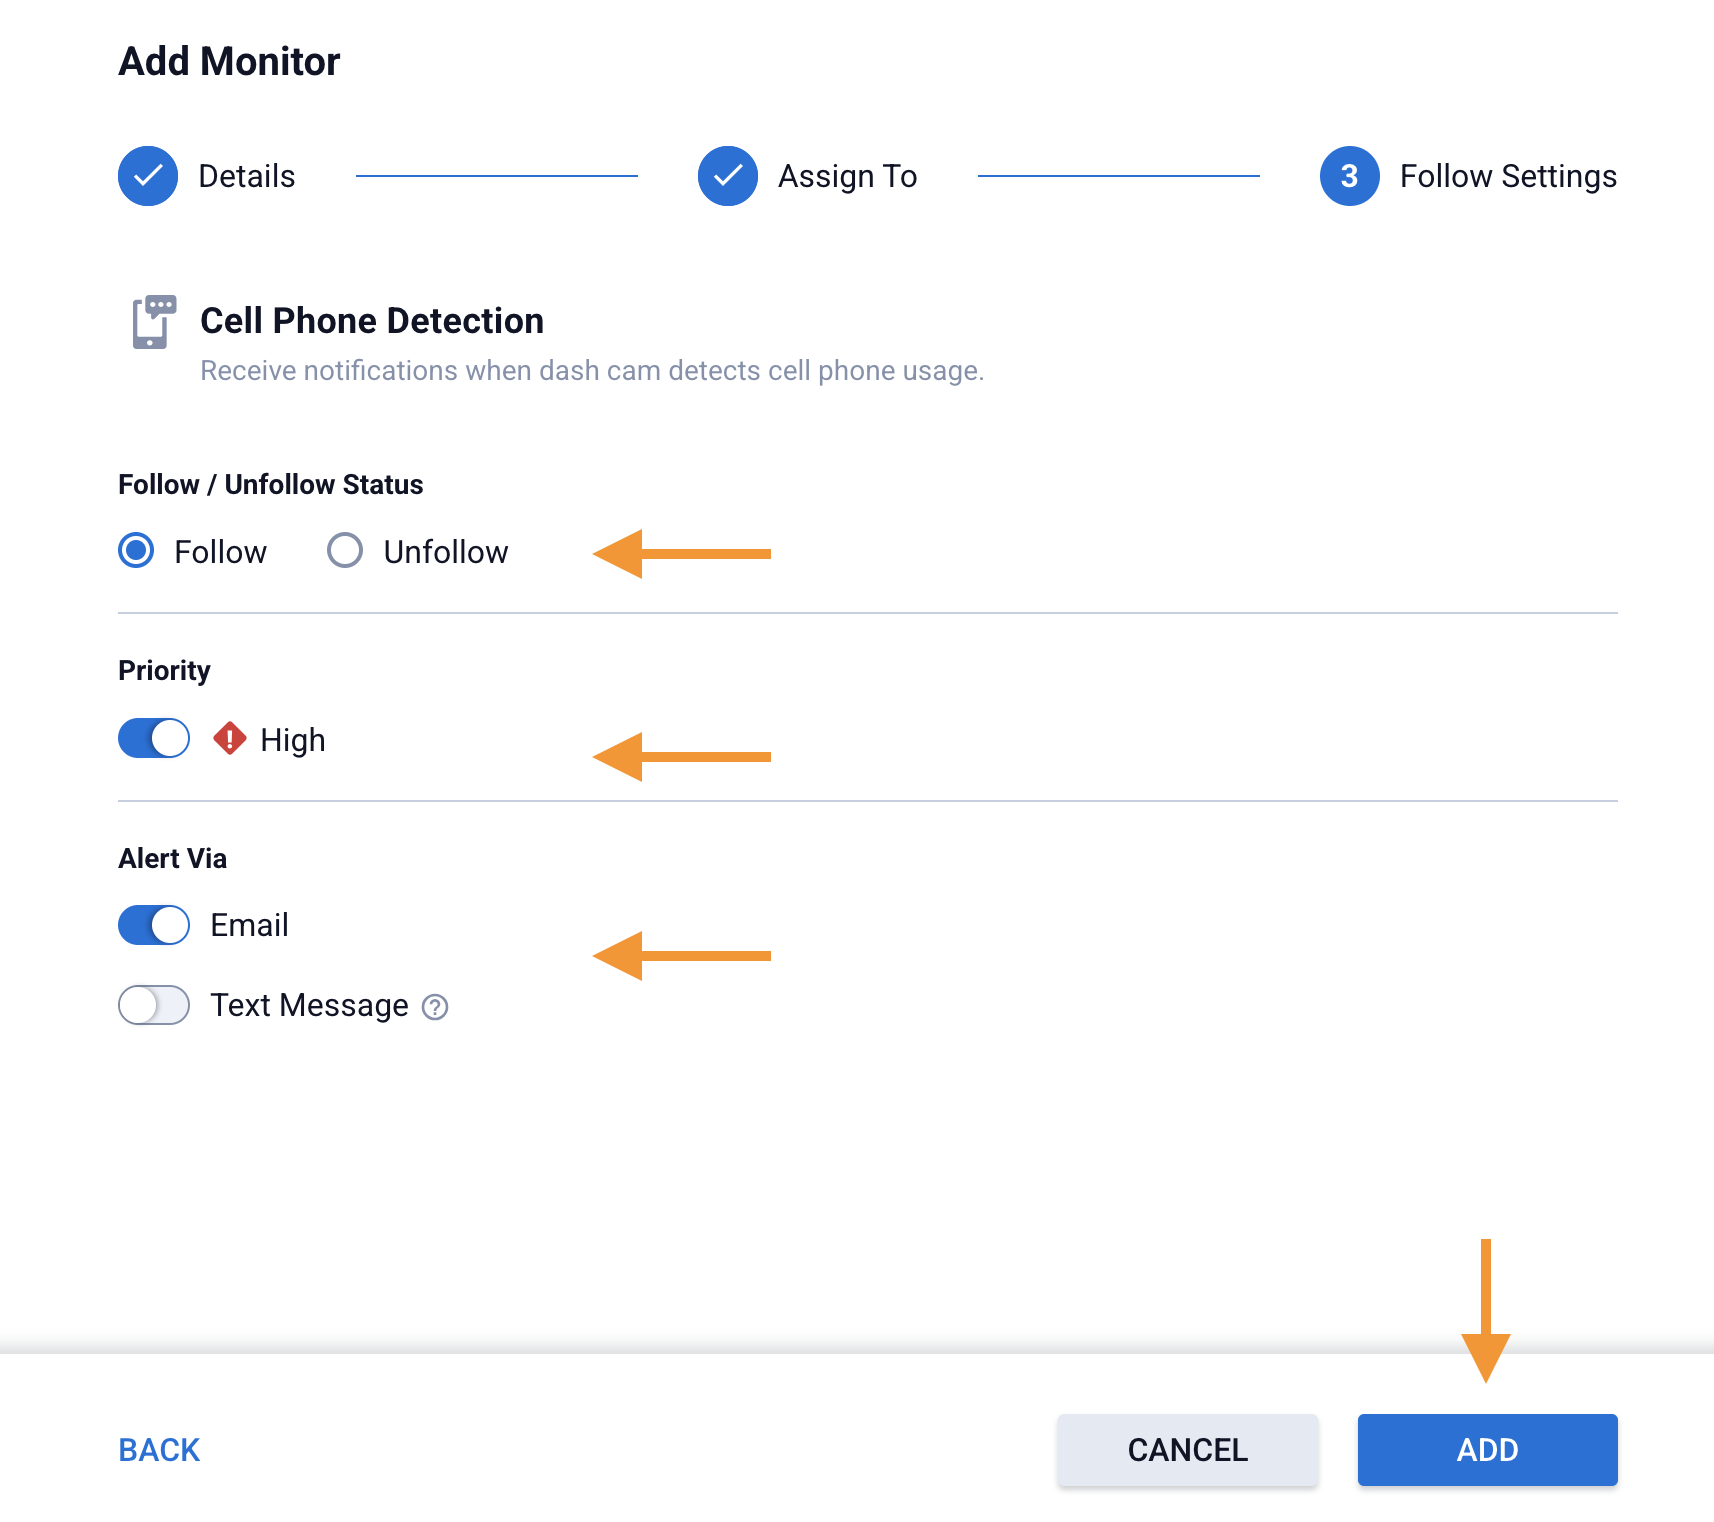
Task: Enable the Text Message alert toggle
Action: (x=154, y=1005)
